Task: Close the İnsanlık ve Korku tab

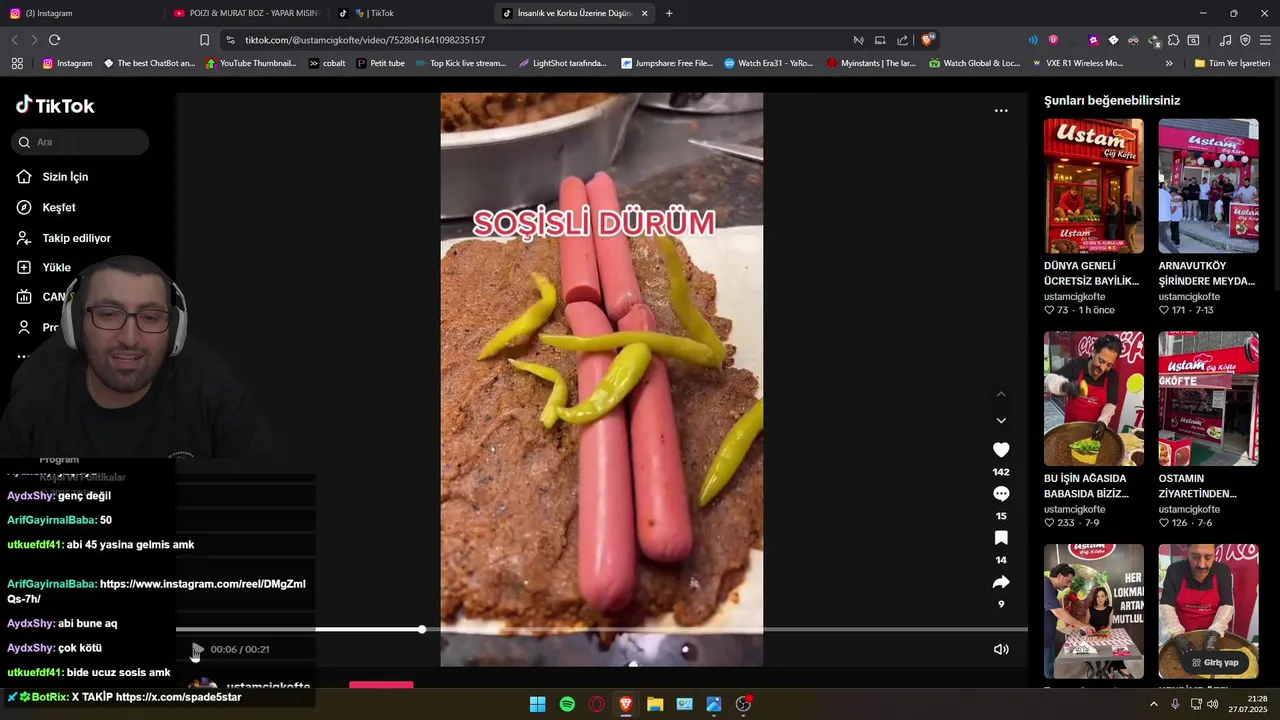Action: 644,13
